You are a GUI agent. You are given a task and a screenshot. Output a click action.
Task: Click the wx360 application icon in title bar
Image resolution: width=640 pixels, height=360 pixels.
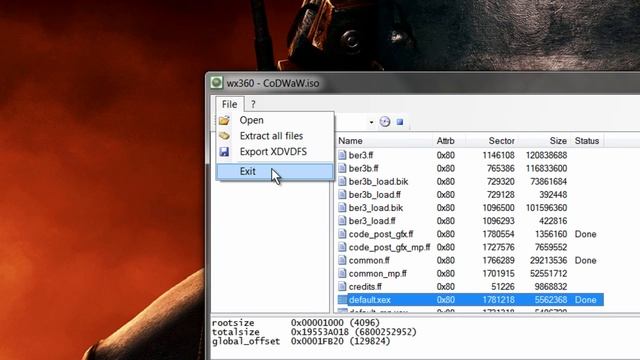coord(216,83)
